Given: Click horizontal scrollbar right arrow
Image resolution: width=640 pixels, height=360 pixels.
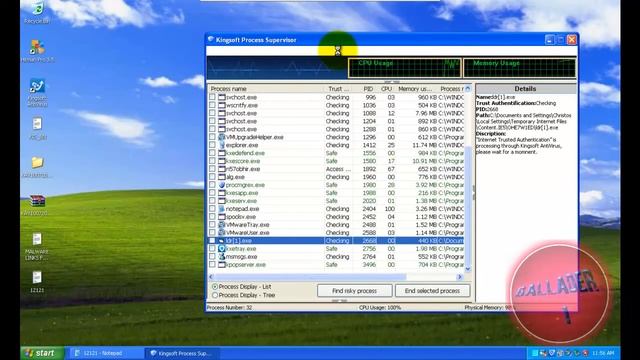Looking at the screenshot, I should pos(460,277).
